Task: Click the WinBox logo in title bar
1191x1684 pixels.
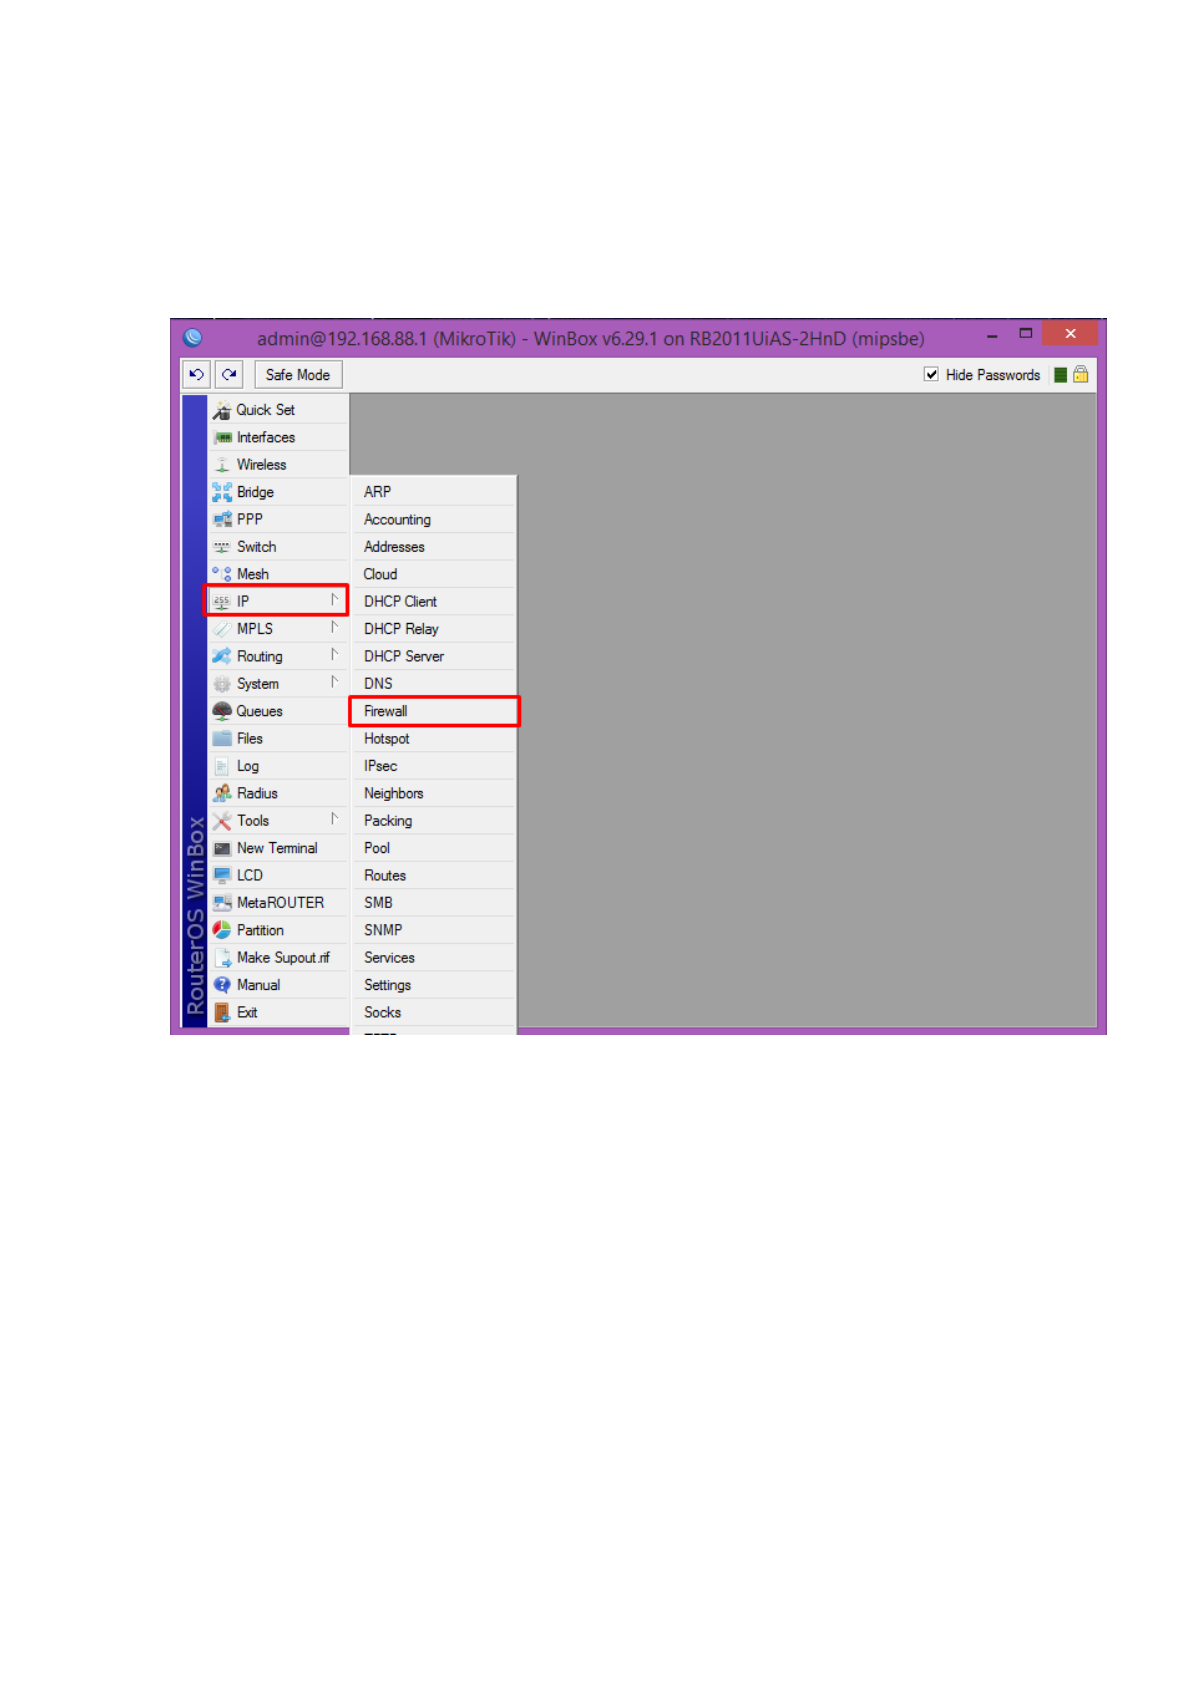Action: pyautogui.click(x=193, y=337)
